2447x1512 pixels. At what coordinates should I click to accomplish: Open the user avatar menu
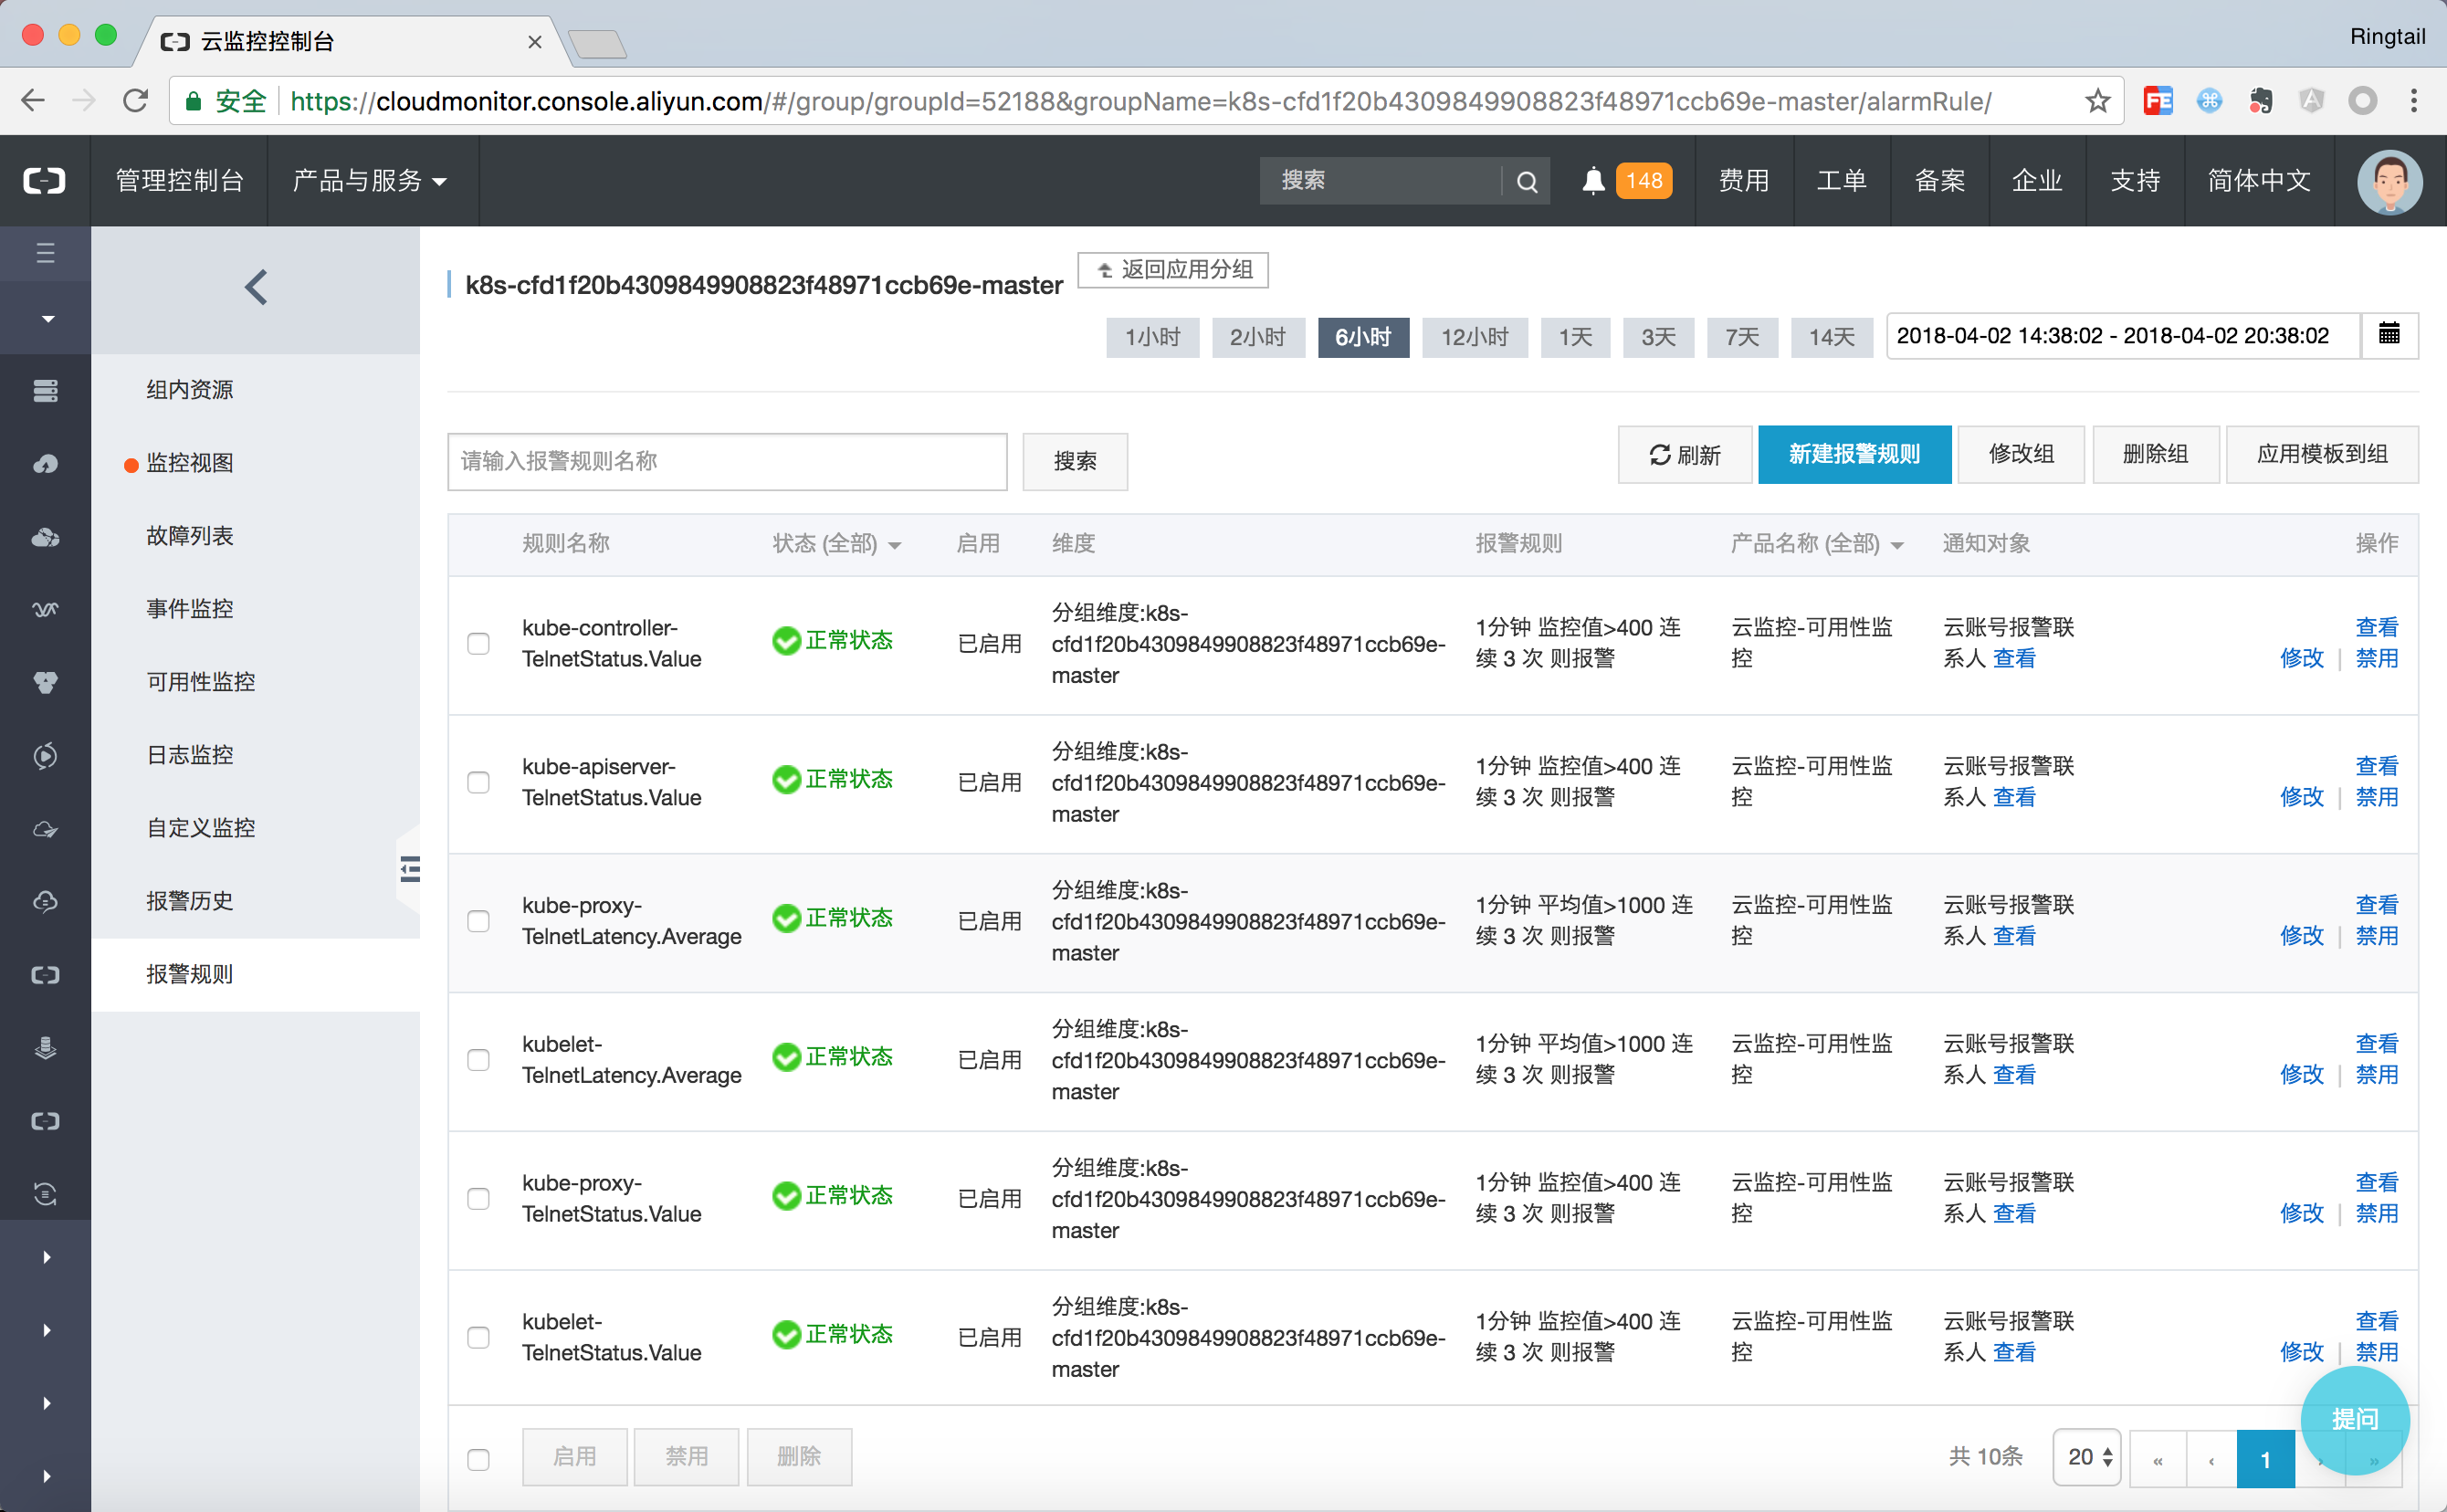[2389, 181]
